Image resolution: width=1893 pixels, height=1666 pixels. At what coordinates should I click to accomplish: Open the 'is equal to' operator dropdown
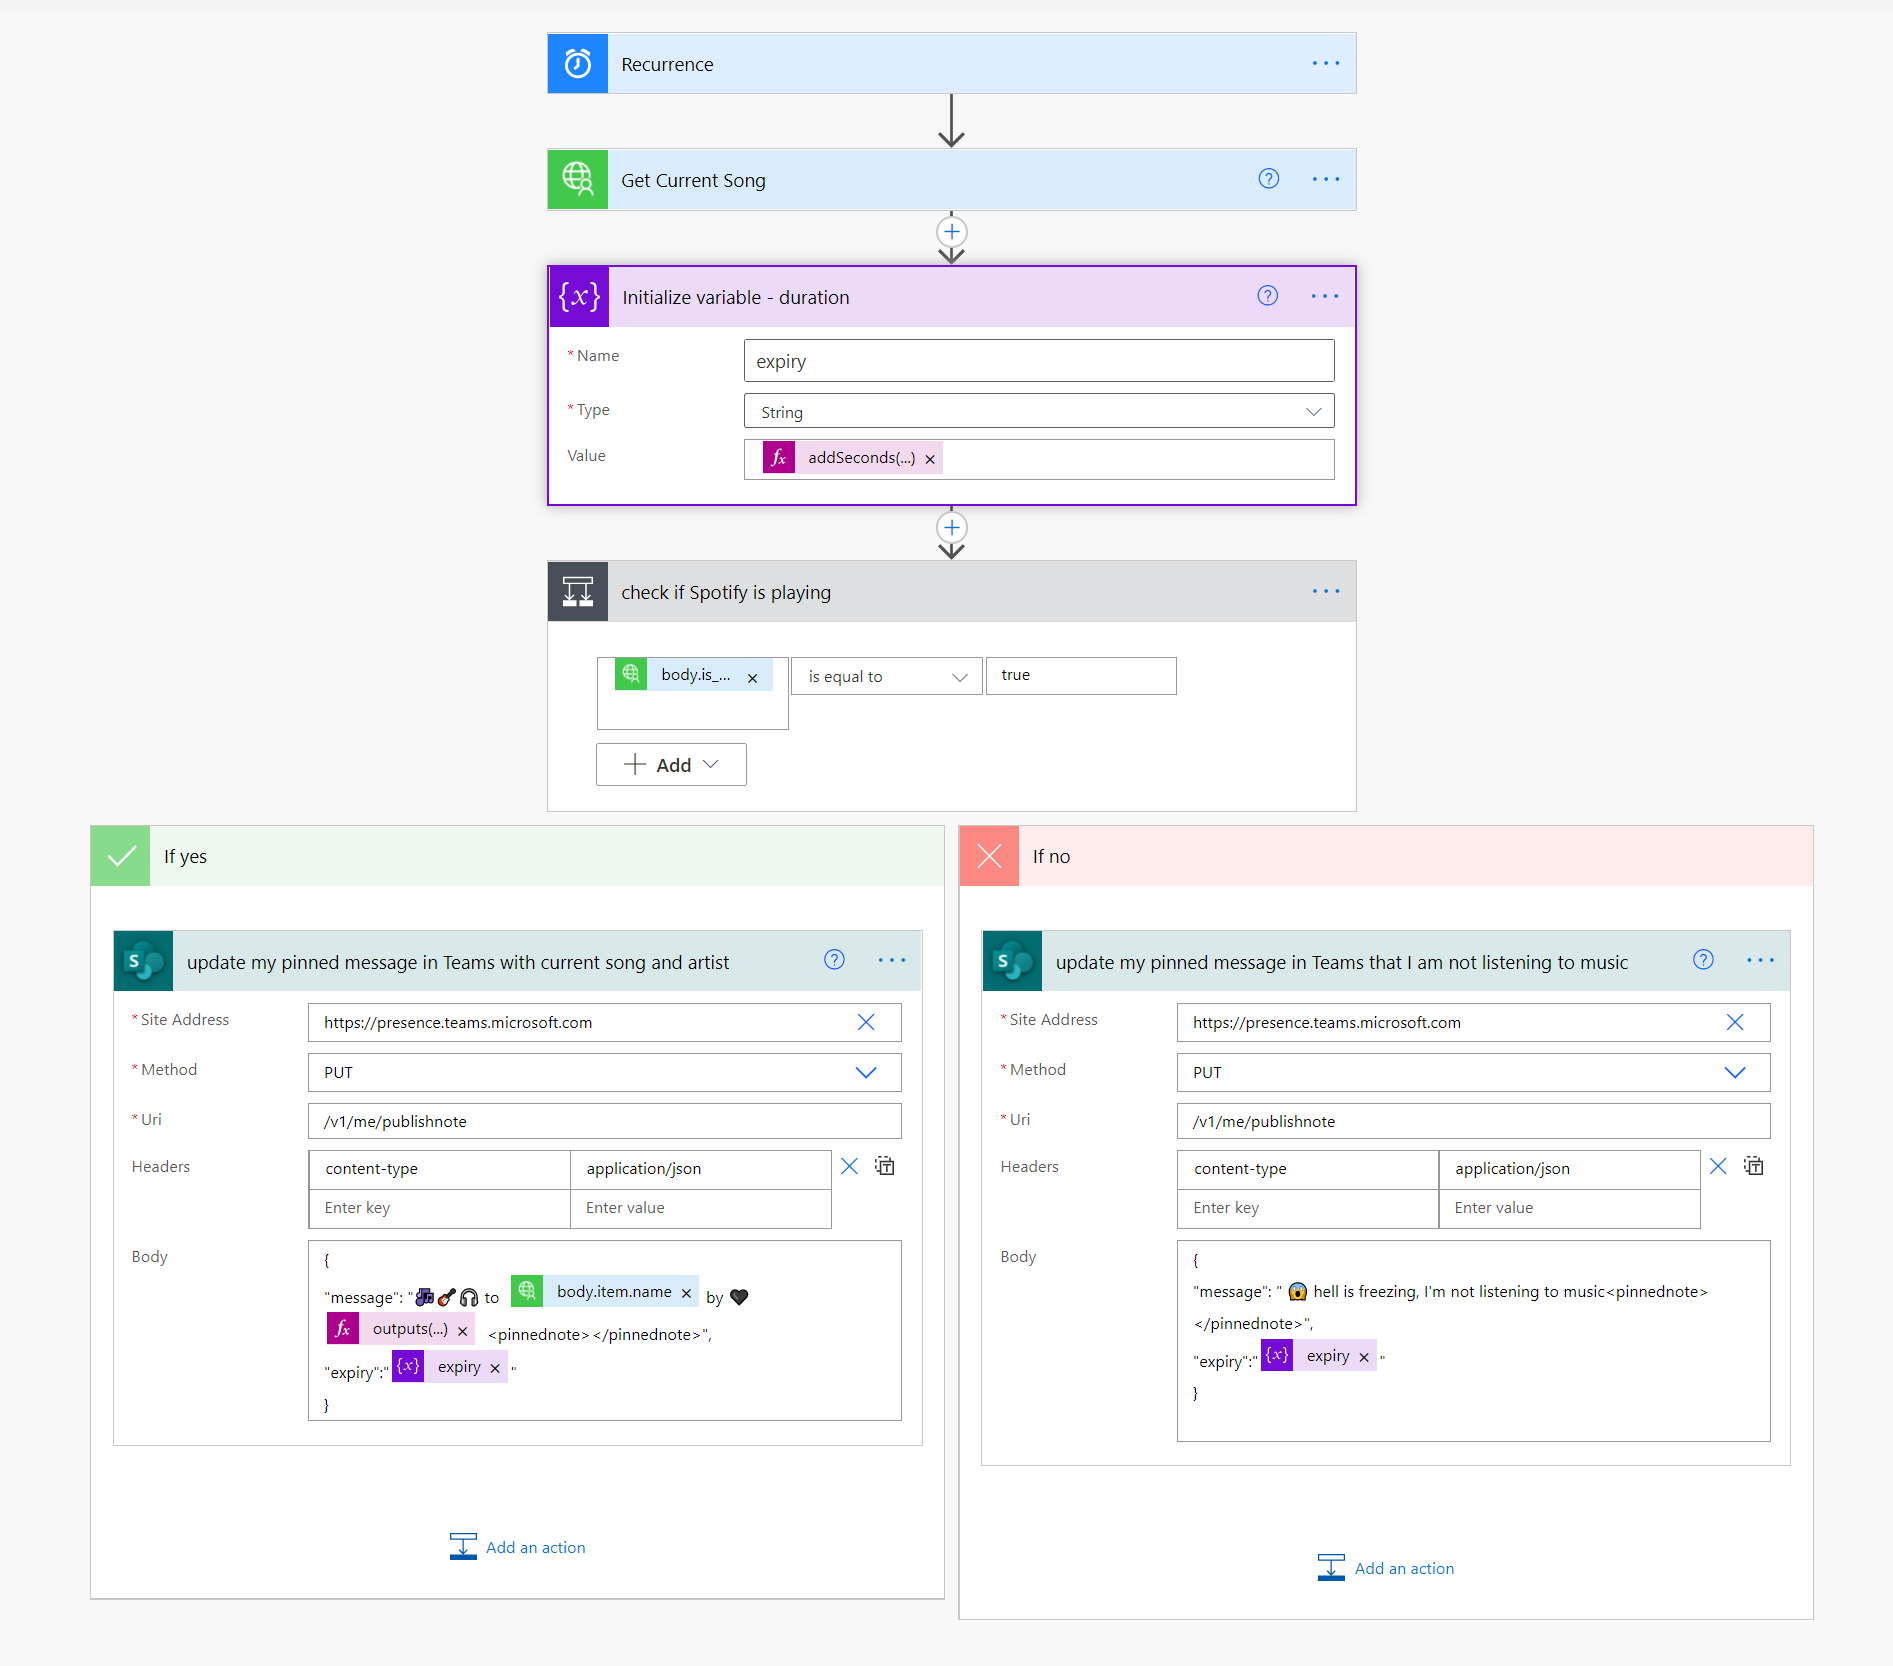coord(887,676)
